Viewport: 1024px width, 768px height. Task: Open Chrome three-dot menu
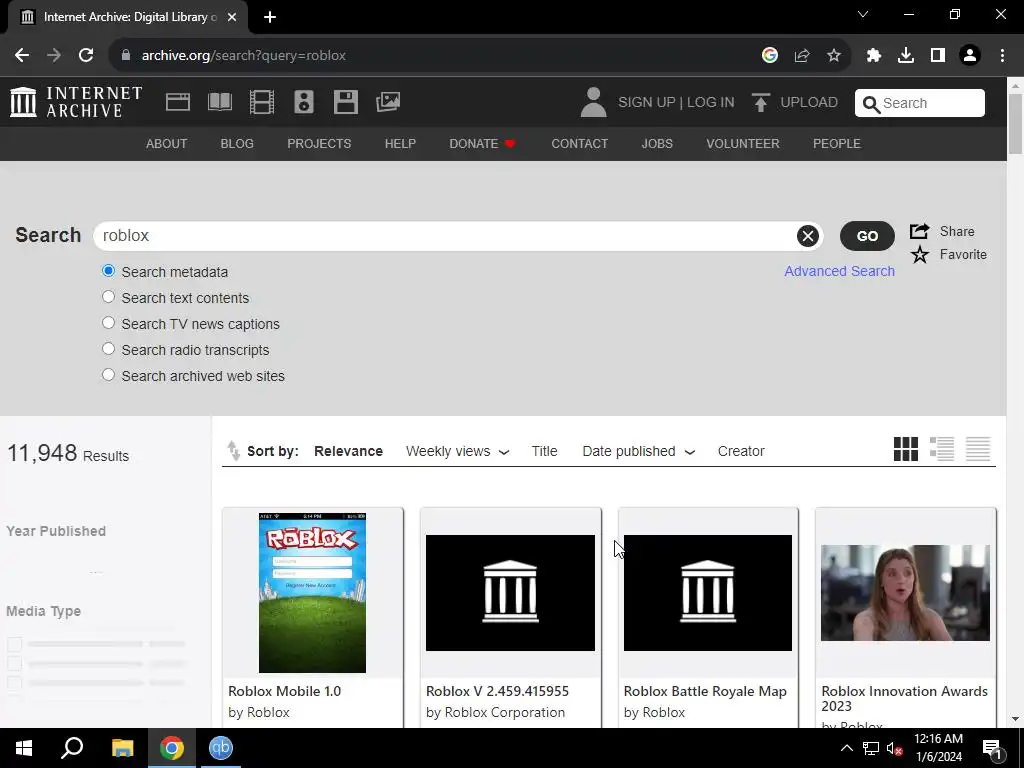(1002, 56)
